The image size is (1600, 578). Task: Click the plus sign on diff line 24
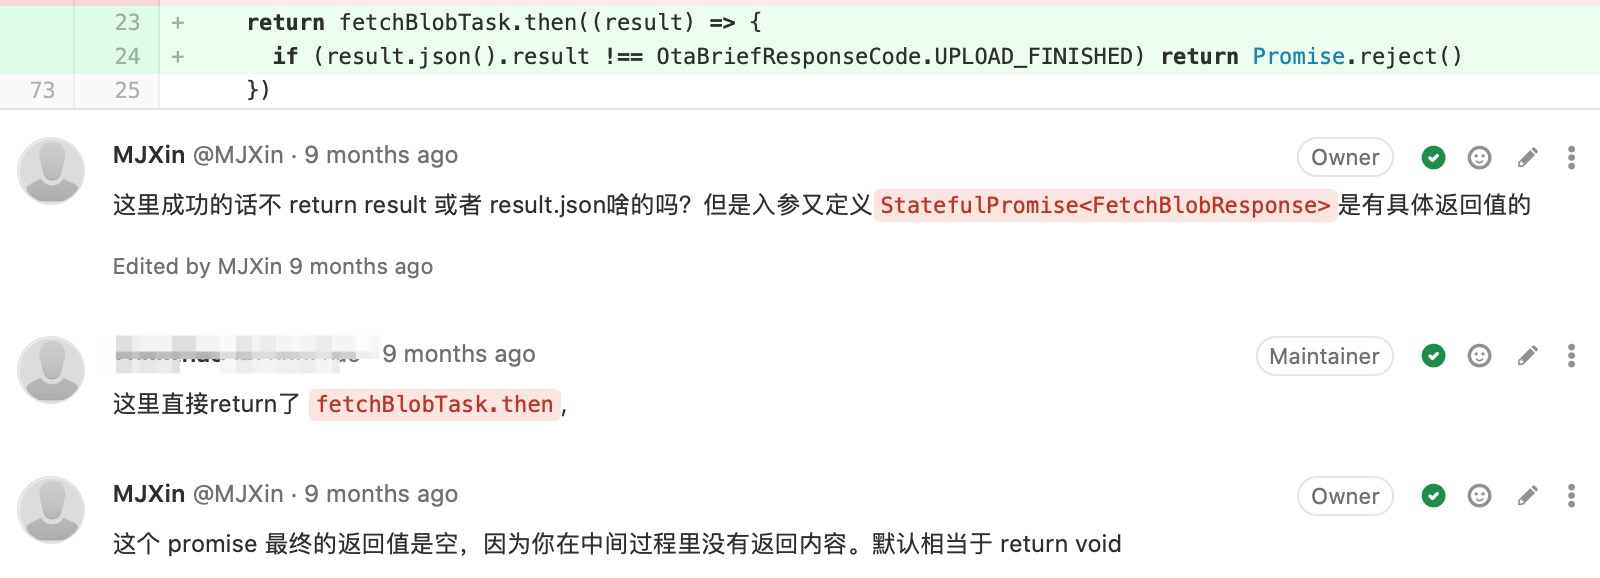(x=178, y=57)
